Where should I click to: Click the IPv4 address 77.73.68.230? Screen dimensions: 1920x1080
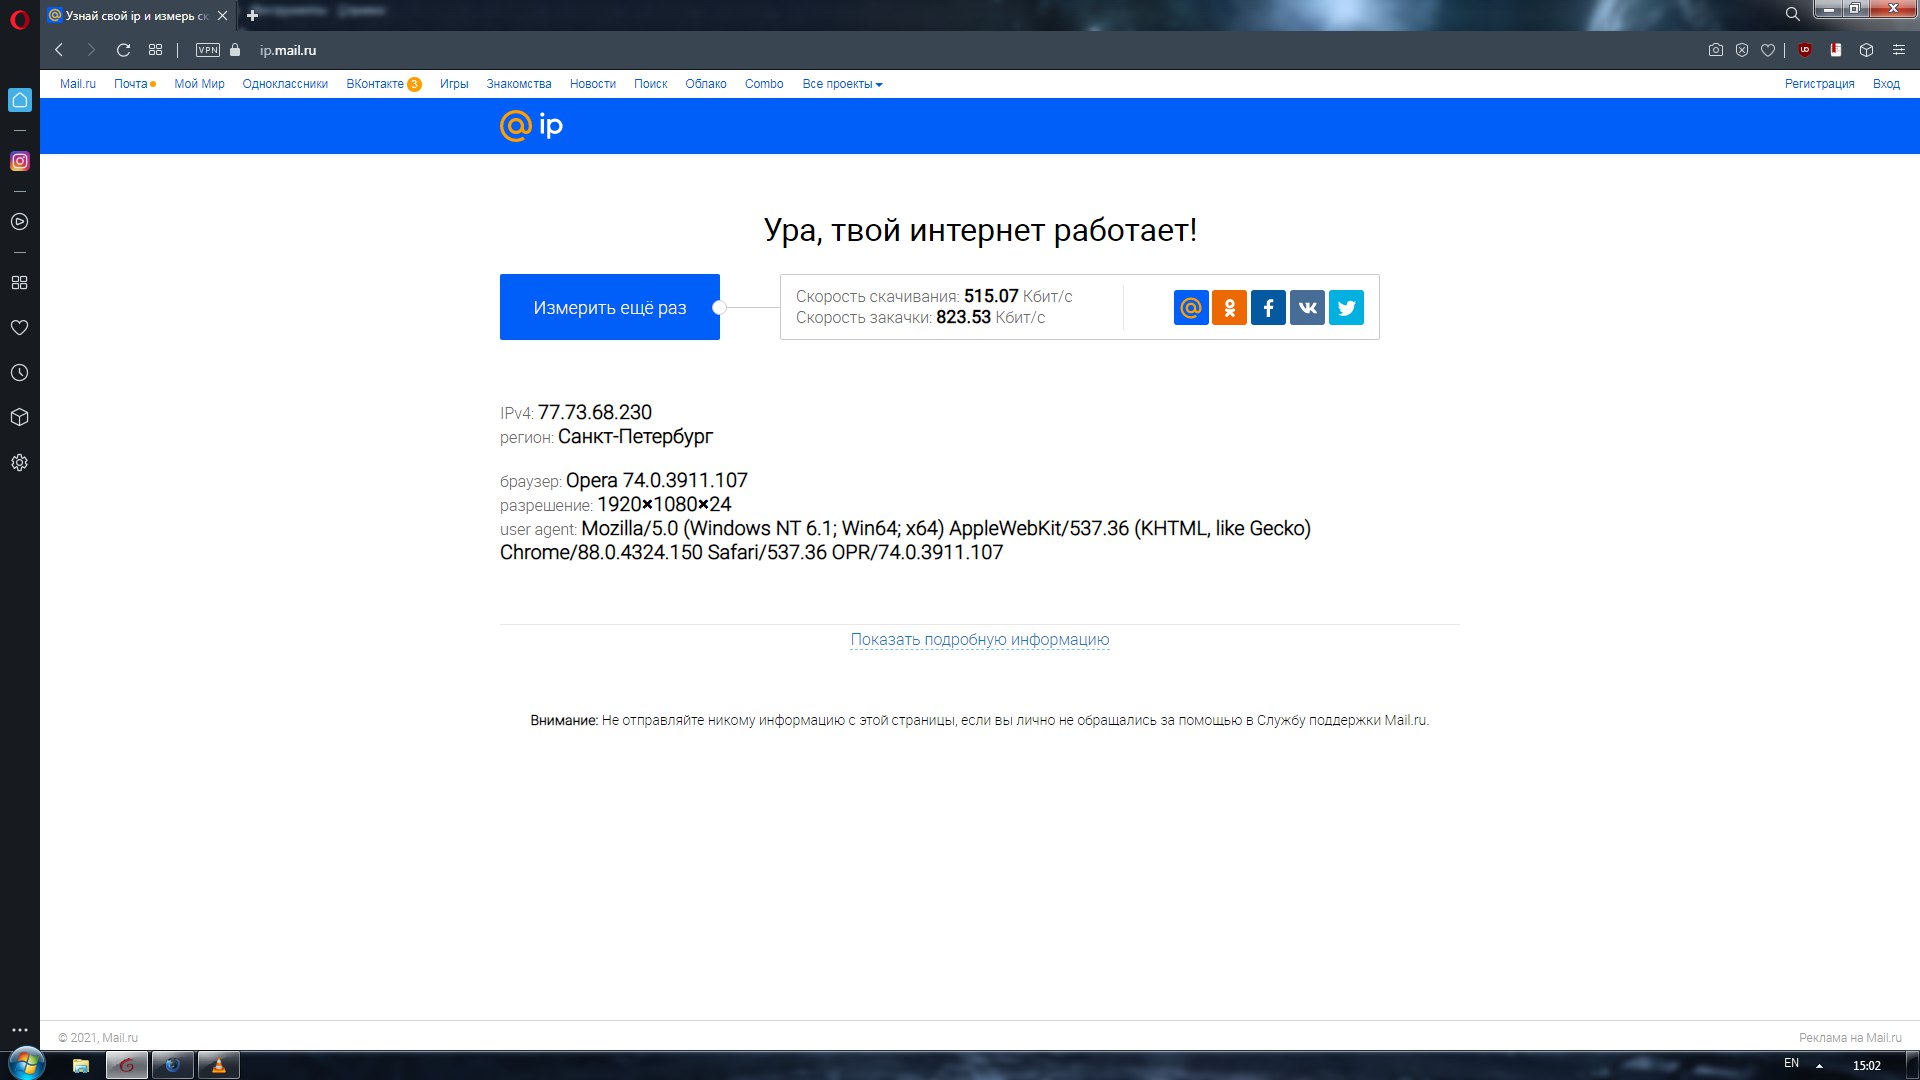(595, 413)
